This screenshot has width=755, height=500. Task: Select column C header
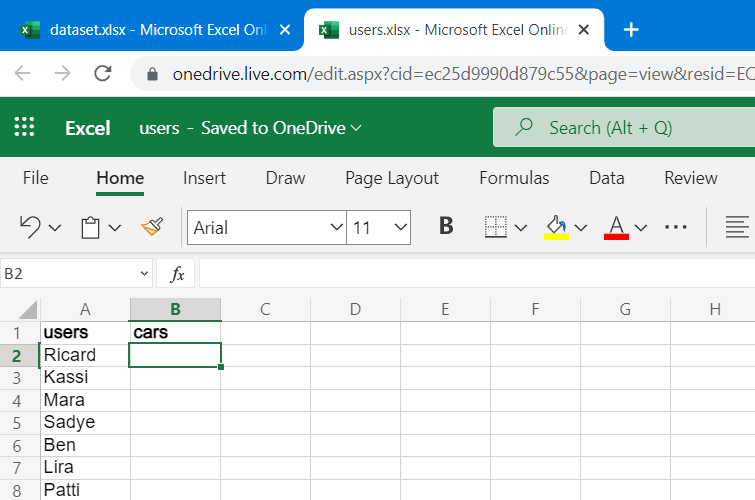(265, 309)
